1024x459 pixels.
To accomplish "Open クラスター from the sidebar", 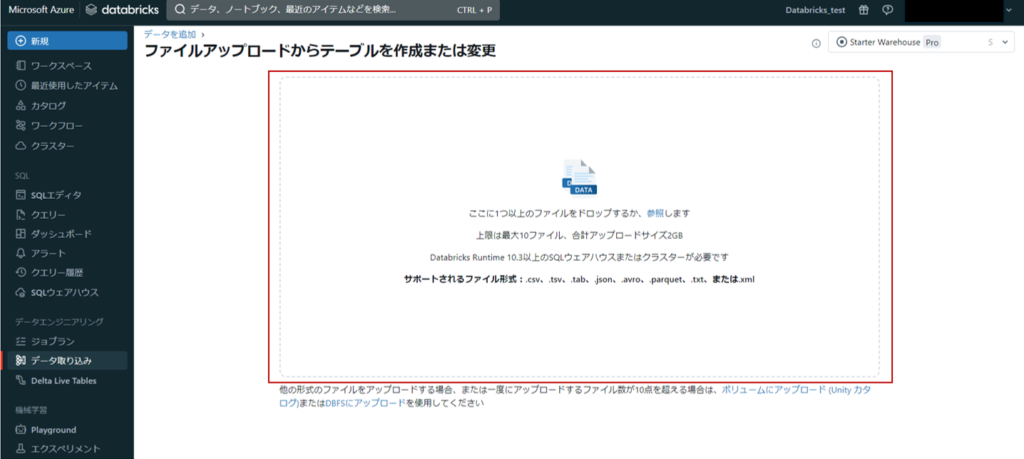I will click(52, 146).
